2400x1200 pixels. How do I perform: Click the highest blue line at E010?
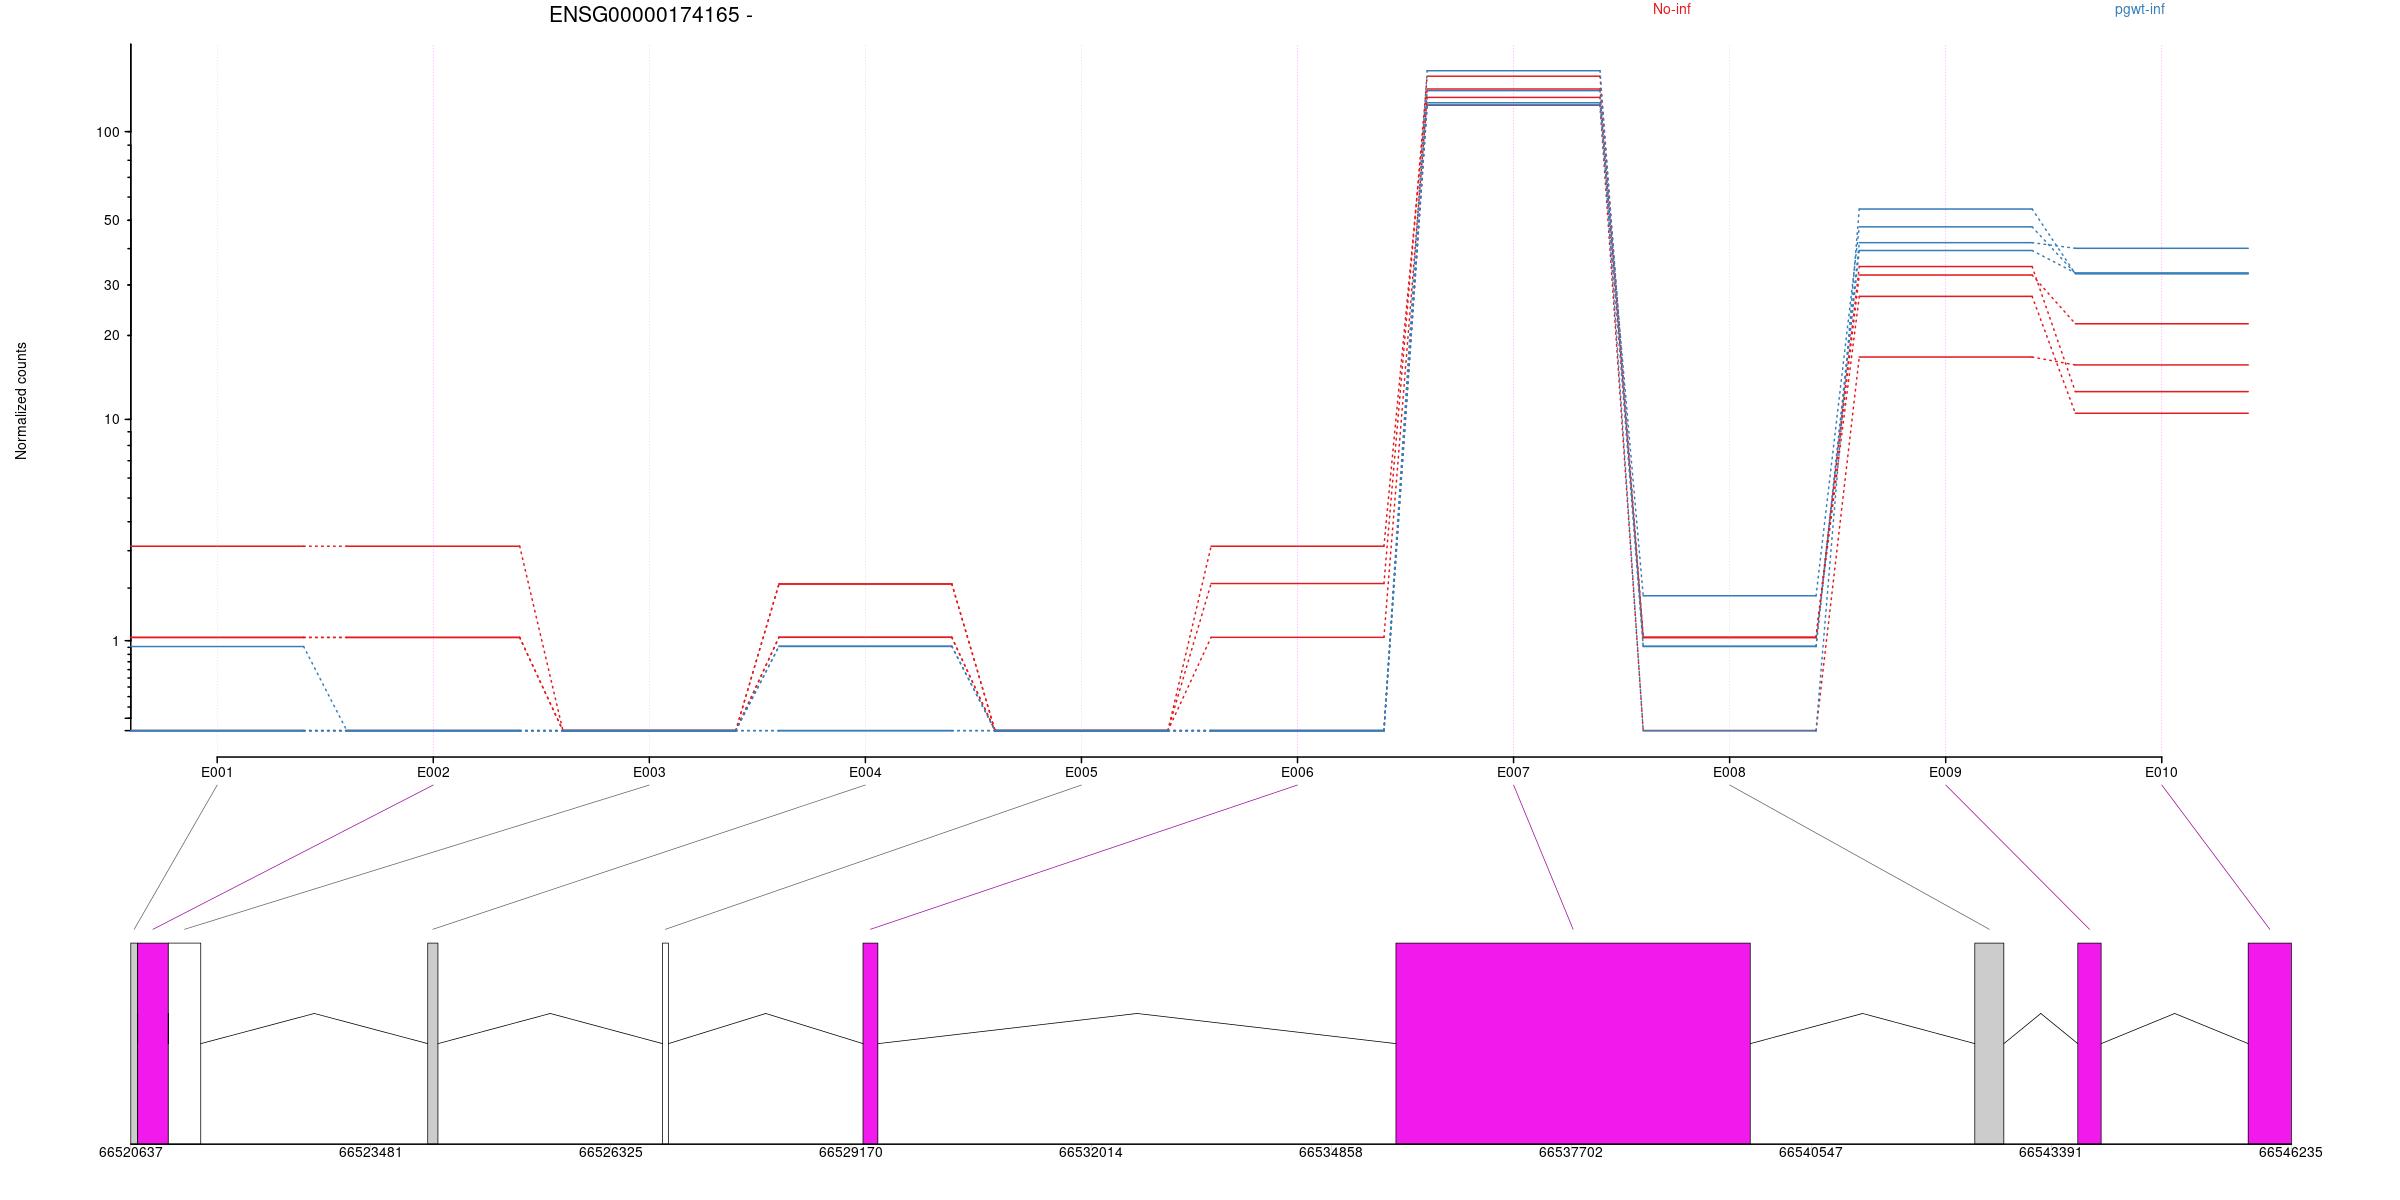(2161, 248)
